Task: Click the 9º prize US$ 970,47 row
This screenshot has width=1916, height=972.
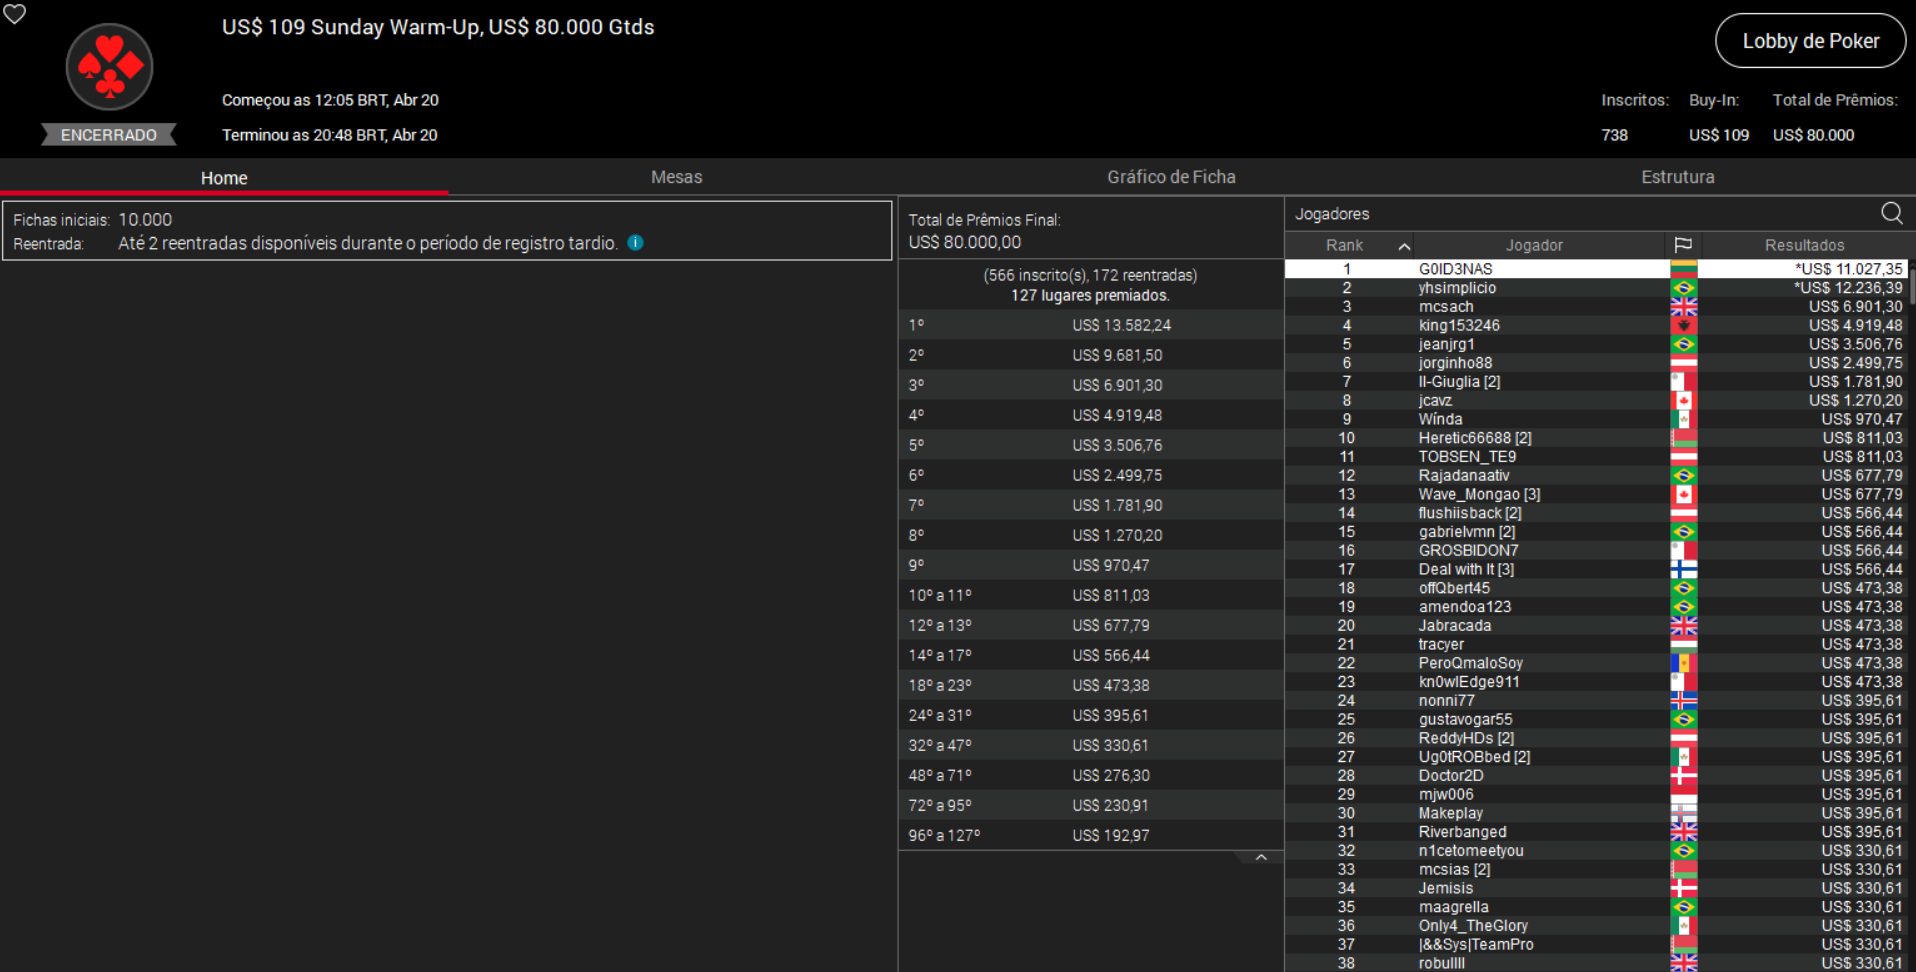Action: pos(1091,565)
